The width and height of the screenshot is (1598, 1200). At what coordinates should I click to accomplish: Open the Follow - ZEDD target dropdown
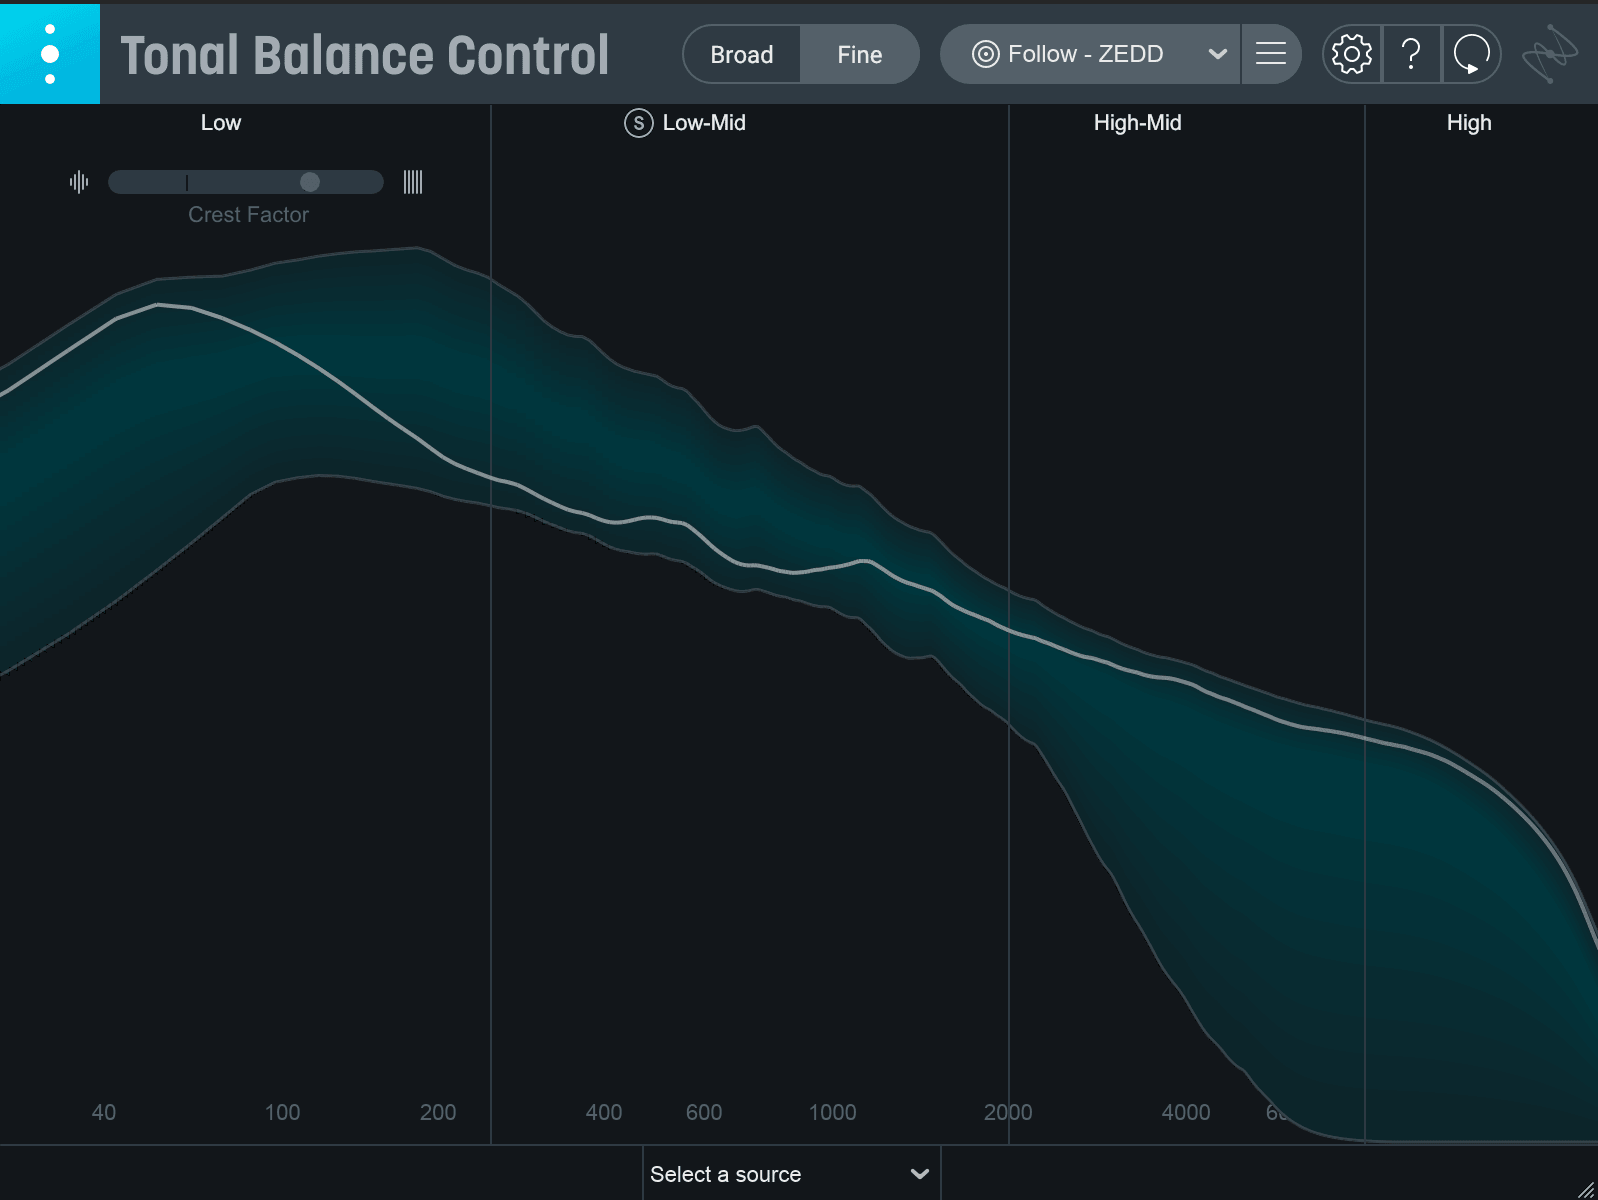[1090, 54]
